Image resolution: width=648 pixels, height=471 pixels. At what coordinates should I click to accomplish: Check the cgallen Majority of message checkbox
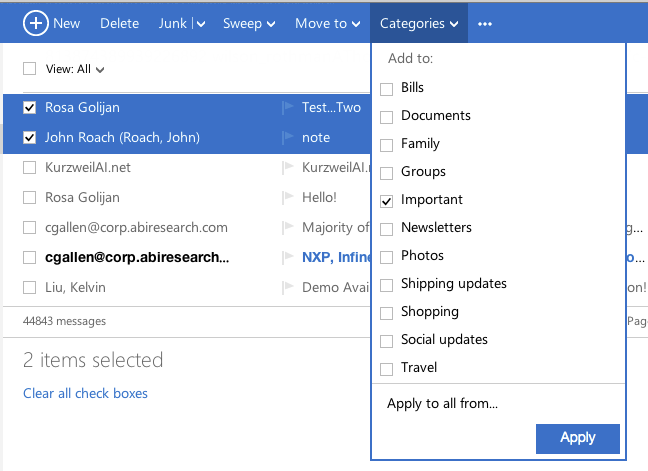(x=29, y=227)
